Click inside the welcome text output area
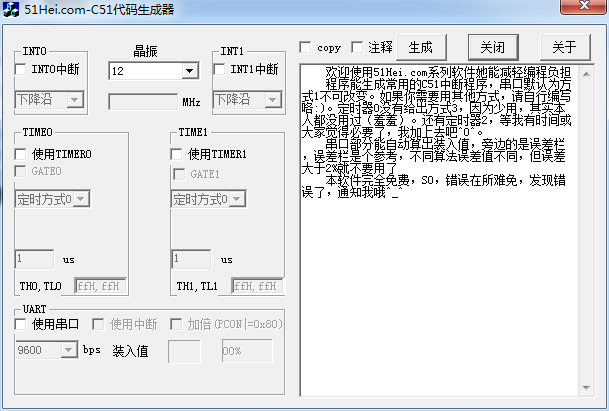This screenshot has height=411, width=609. (440, 231)
